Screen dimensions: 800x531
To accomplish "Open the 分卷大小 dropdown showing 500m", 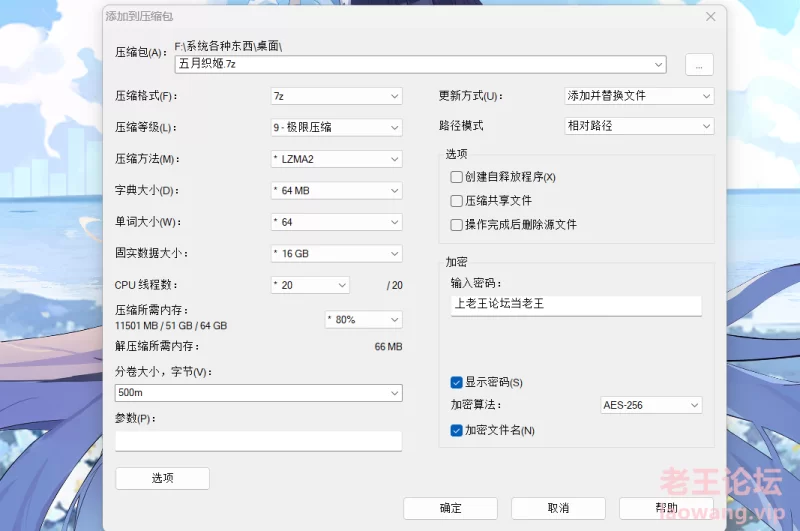I will pos(259,393).
